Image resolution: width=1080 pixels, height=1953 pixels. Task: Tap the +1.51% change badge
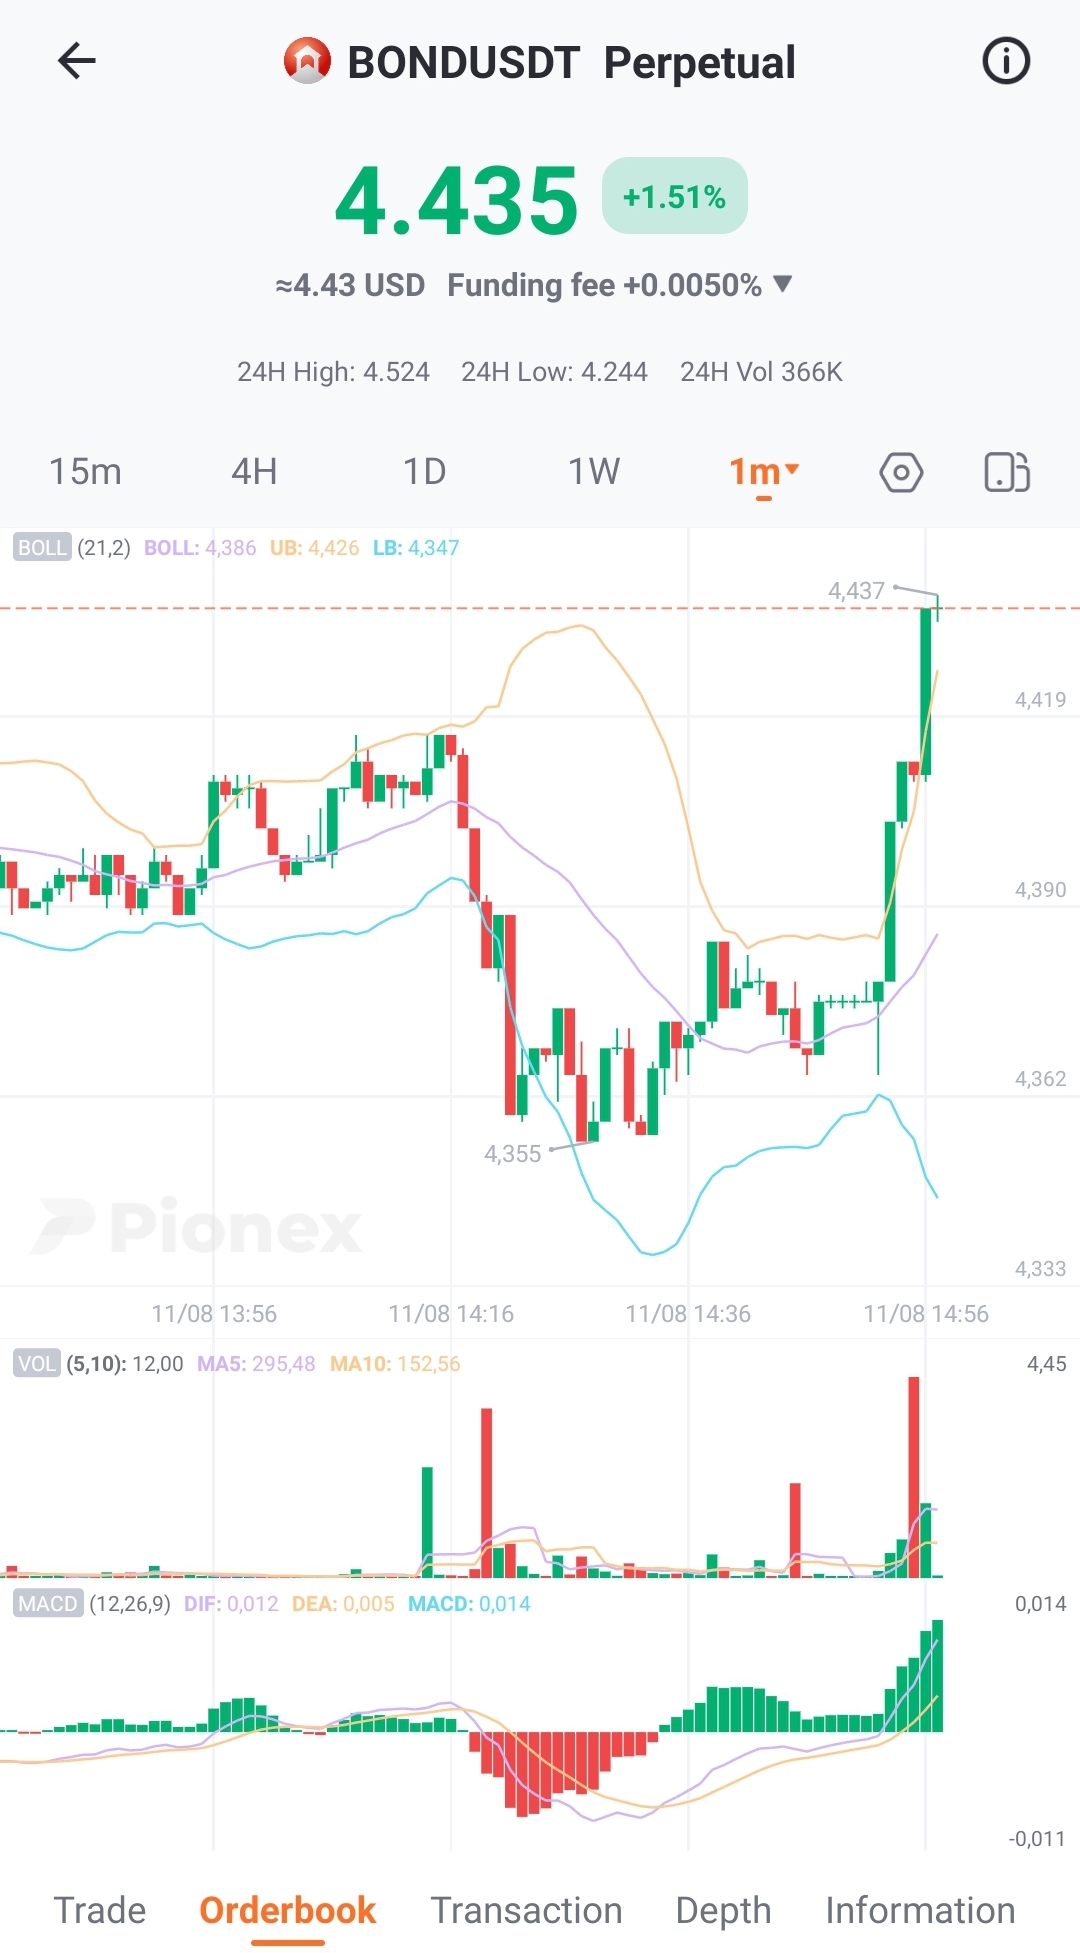click(x=674, y=196)
